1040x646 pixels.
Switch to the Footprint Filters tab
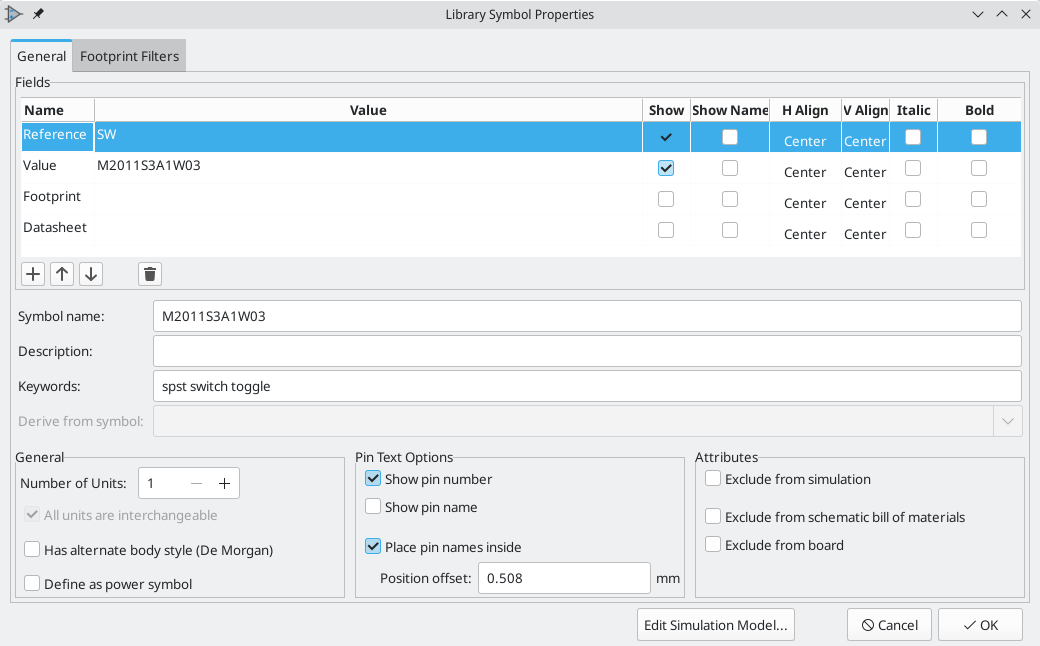[x=130, y=56]
